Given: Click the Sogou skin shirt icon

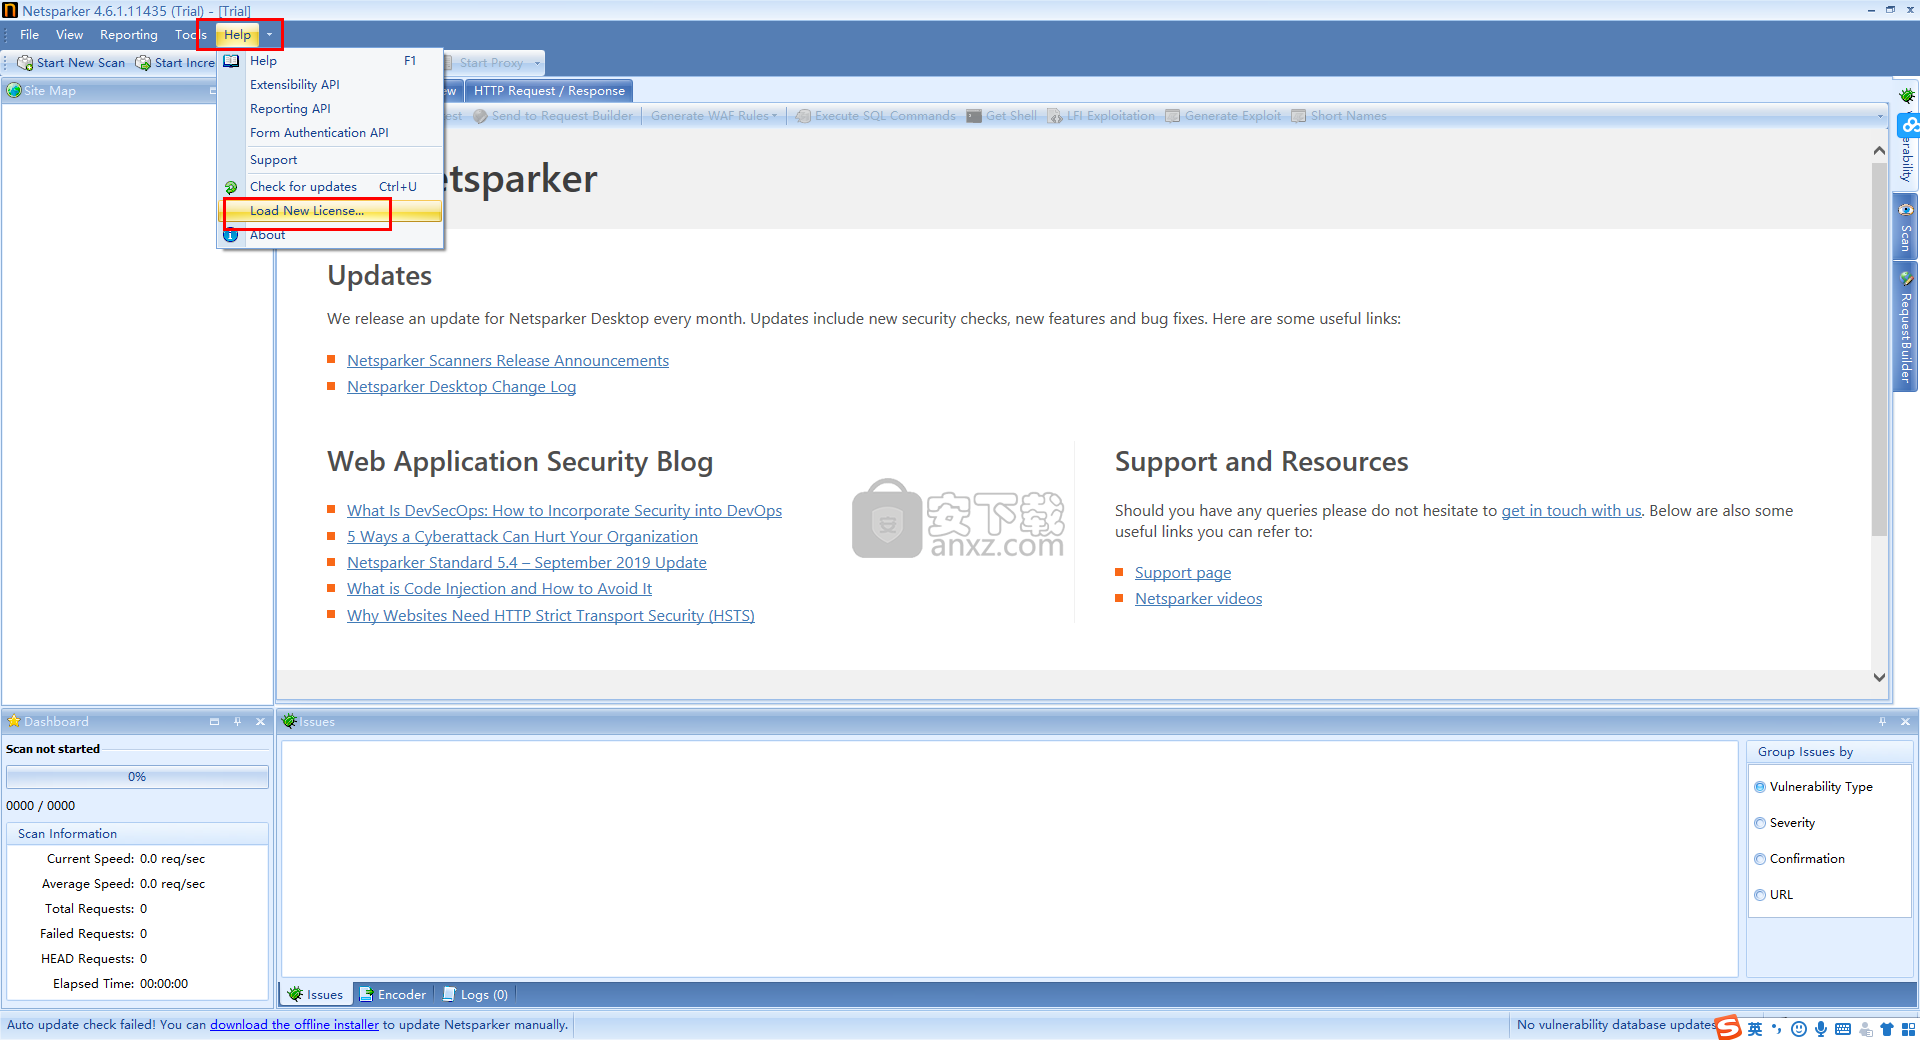Looking at the screenshot, I should tap(1887, 1029).
